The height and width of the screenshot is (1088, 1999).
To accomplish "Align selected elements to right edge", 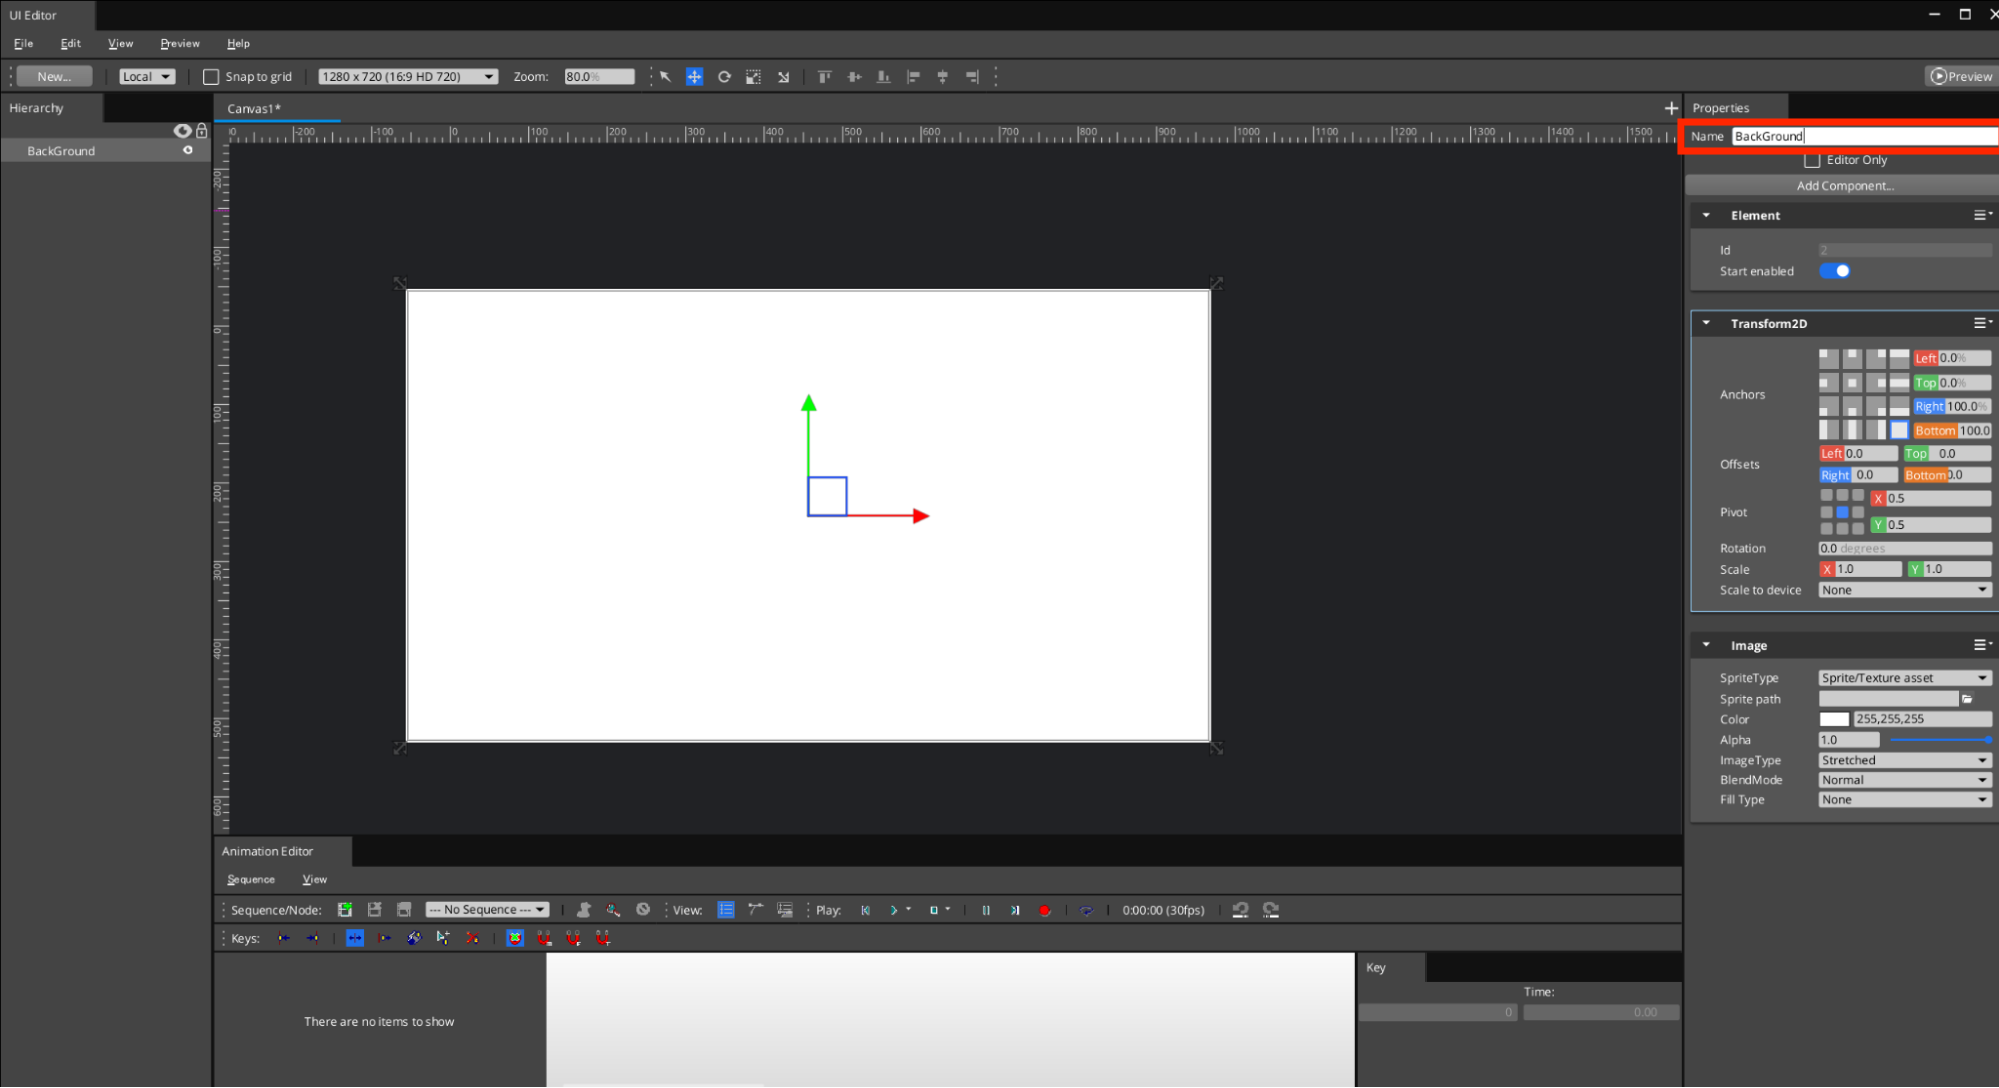I will pos(972,76).
